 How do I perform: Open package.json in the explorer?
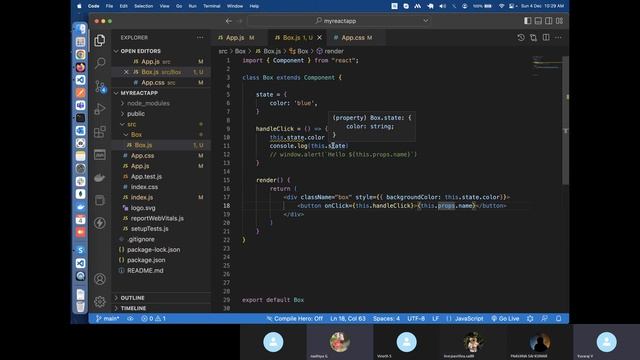[162, 260]
